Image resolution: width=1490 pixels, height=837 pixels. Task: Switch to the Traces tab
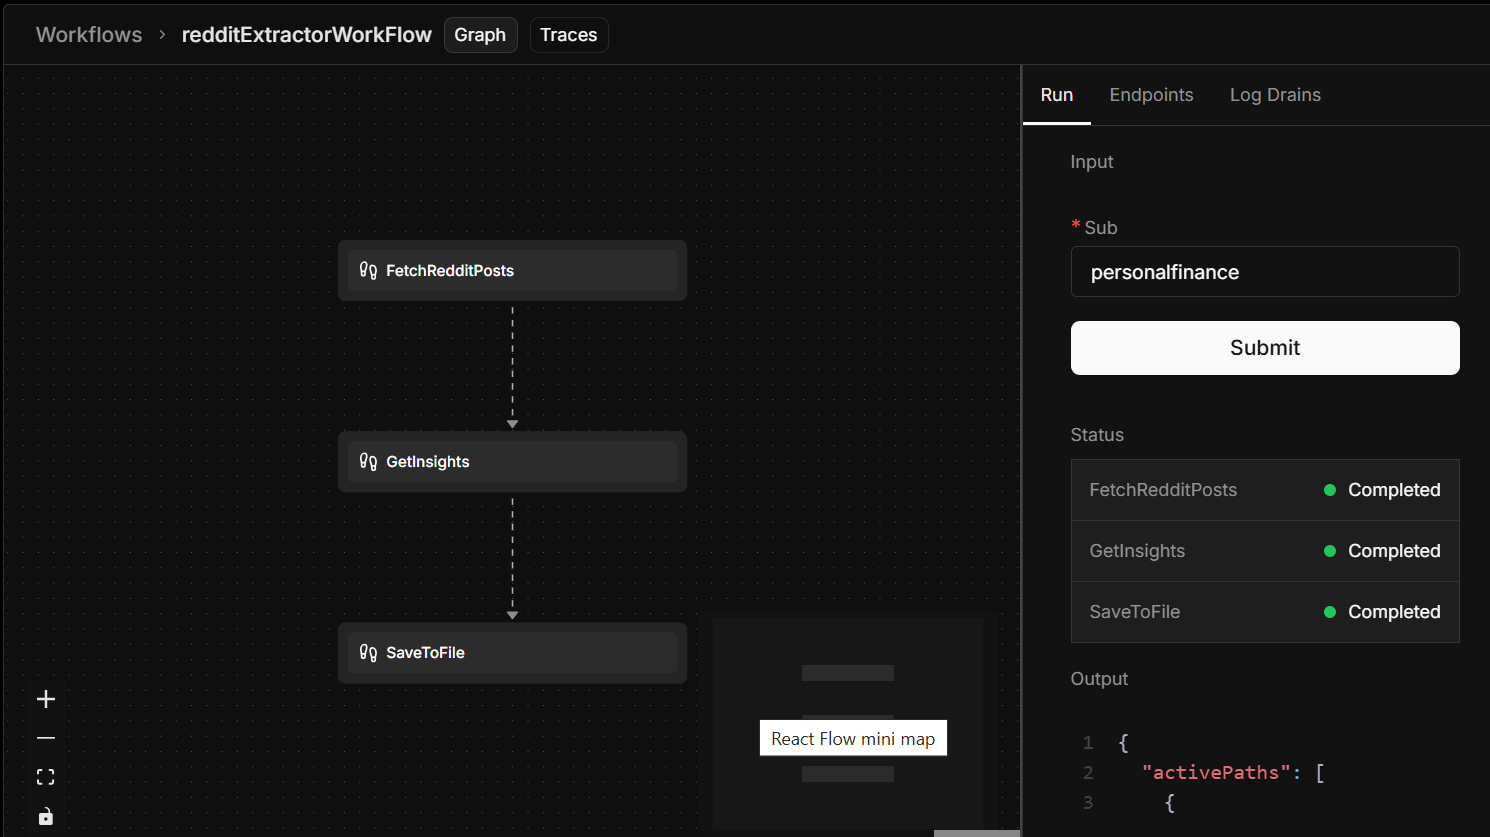point(568,35)
